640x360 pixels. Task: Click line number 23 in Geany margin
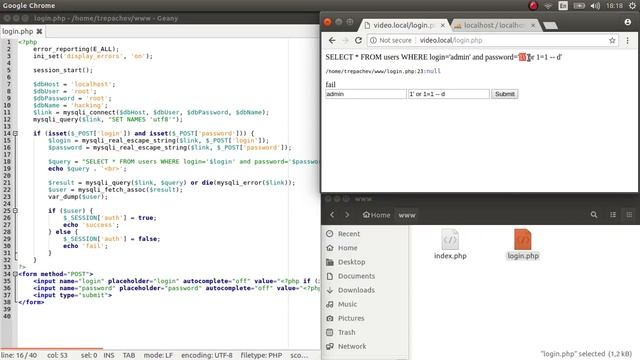coord(7,197)
